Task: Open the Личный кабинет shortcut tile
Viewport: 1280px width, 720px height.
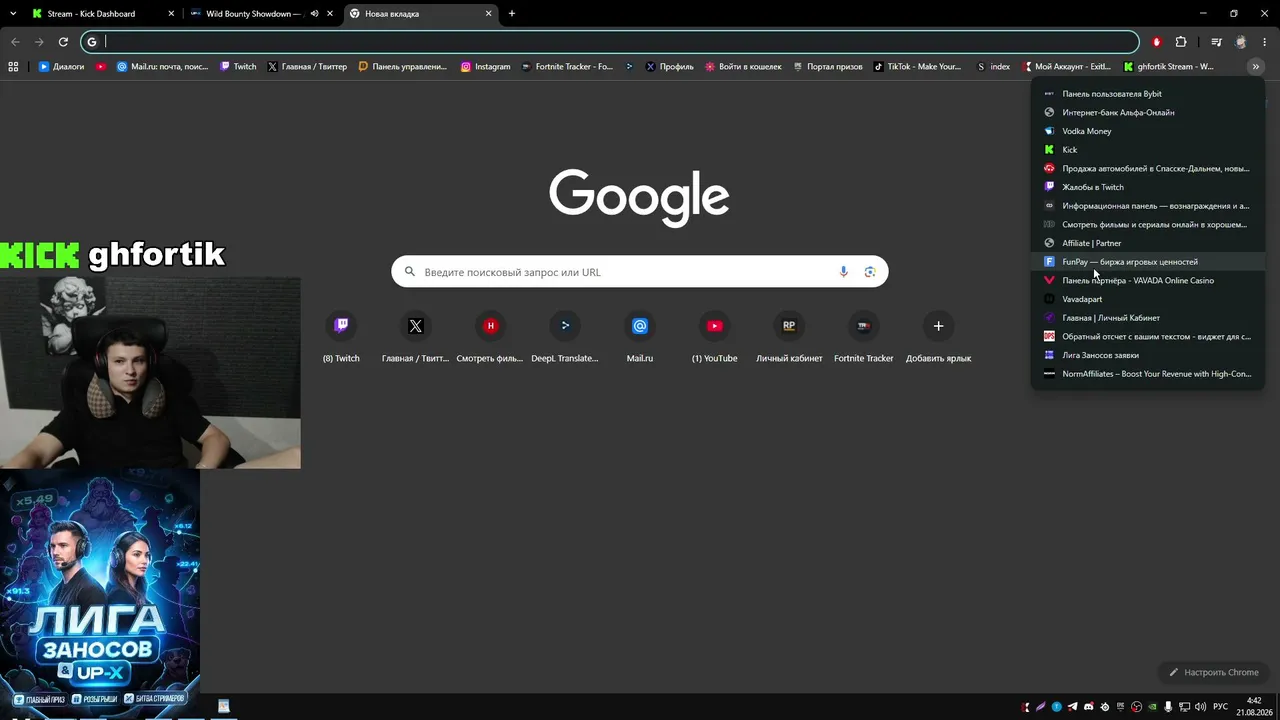Action: [789, 336]
